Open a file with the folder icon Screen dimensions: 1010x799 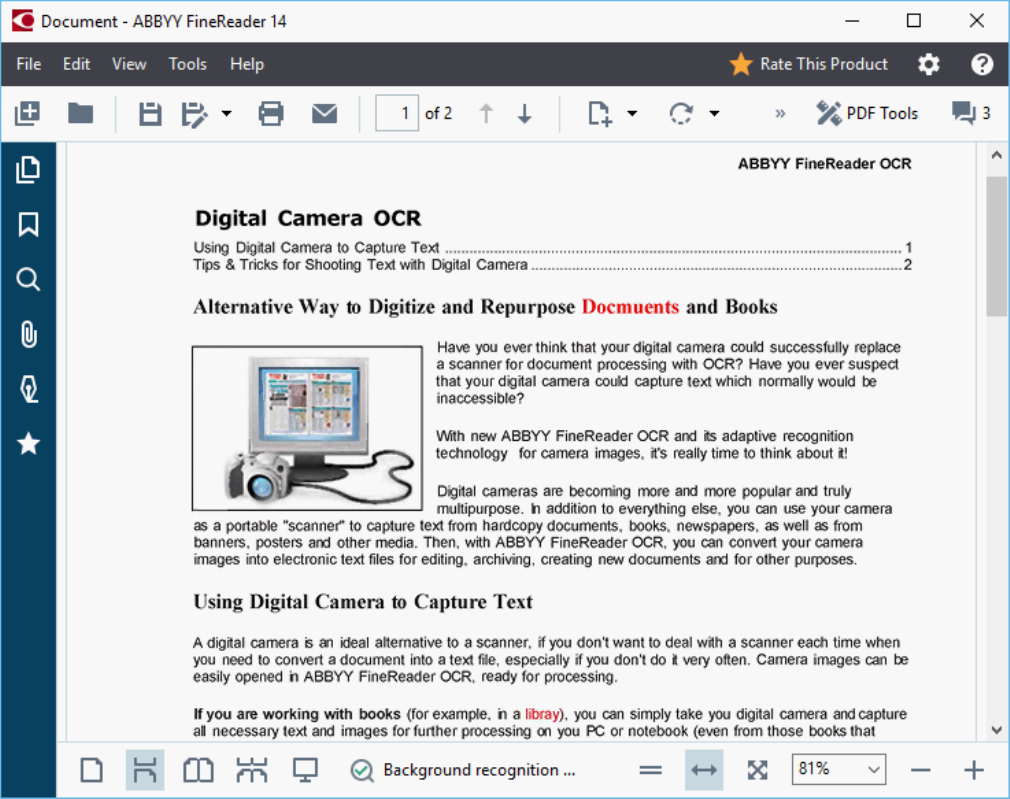pos(81,113)
